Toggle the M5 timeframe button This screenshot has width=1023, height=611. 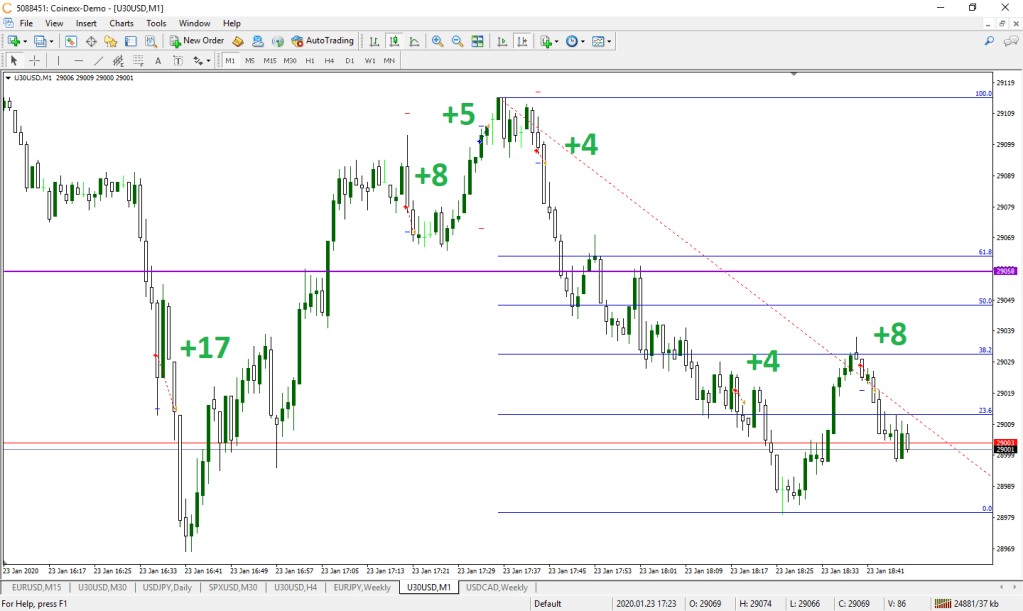click(250, 60)
